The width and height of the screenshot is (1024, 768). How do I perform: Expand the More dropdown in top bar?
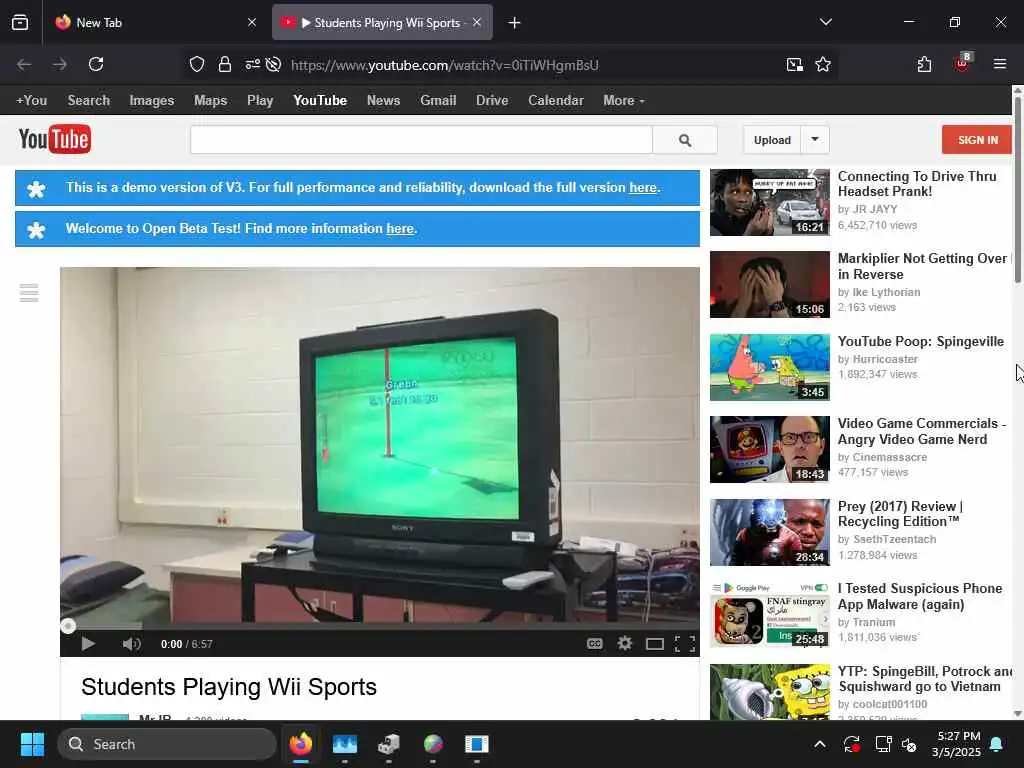tap(624, 101)
